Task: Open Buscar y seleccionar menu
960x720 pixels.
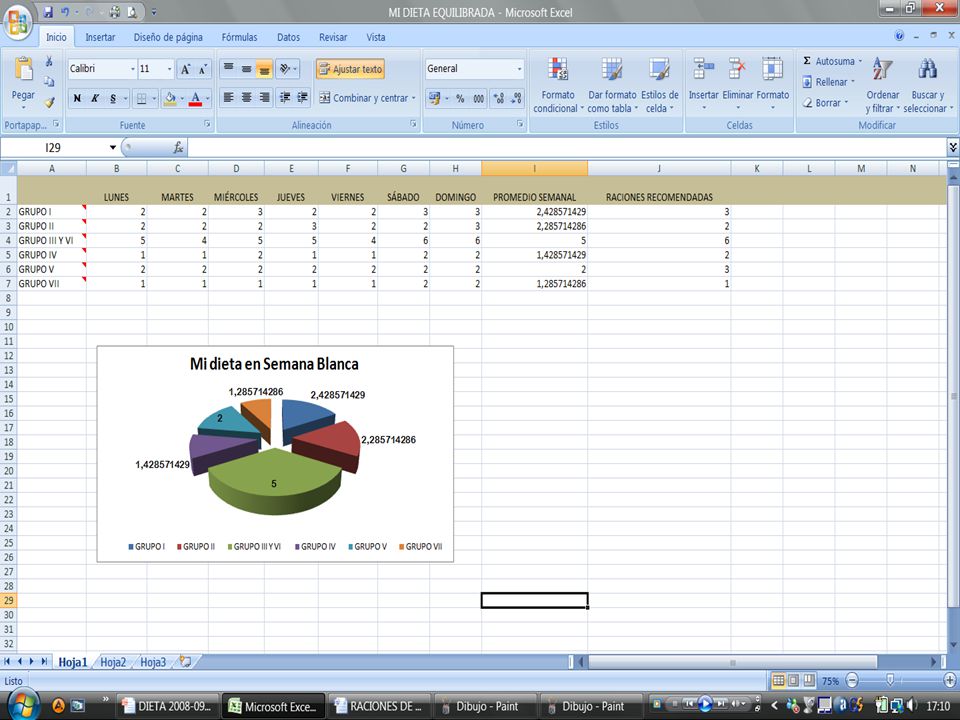Action: point(928,84)
